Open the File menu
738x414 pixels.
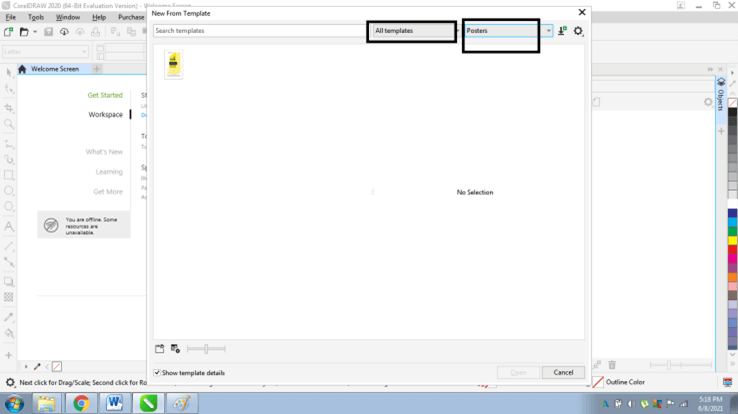pos(10,17)
